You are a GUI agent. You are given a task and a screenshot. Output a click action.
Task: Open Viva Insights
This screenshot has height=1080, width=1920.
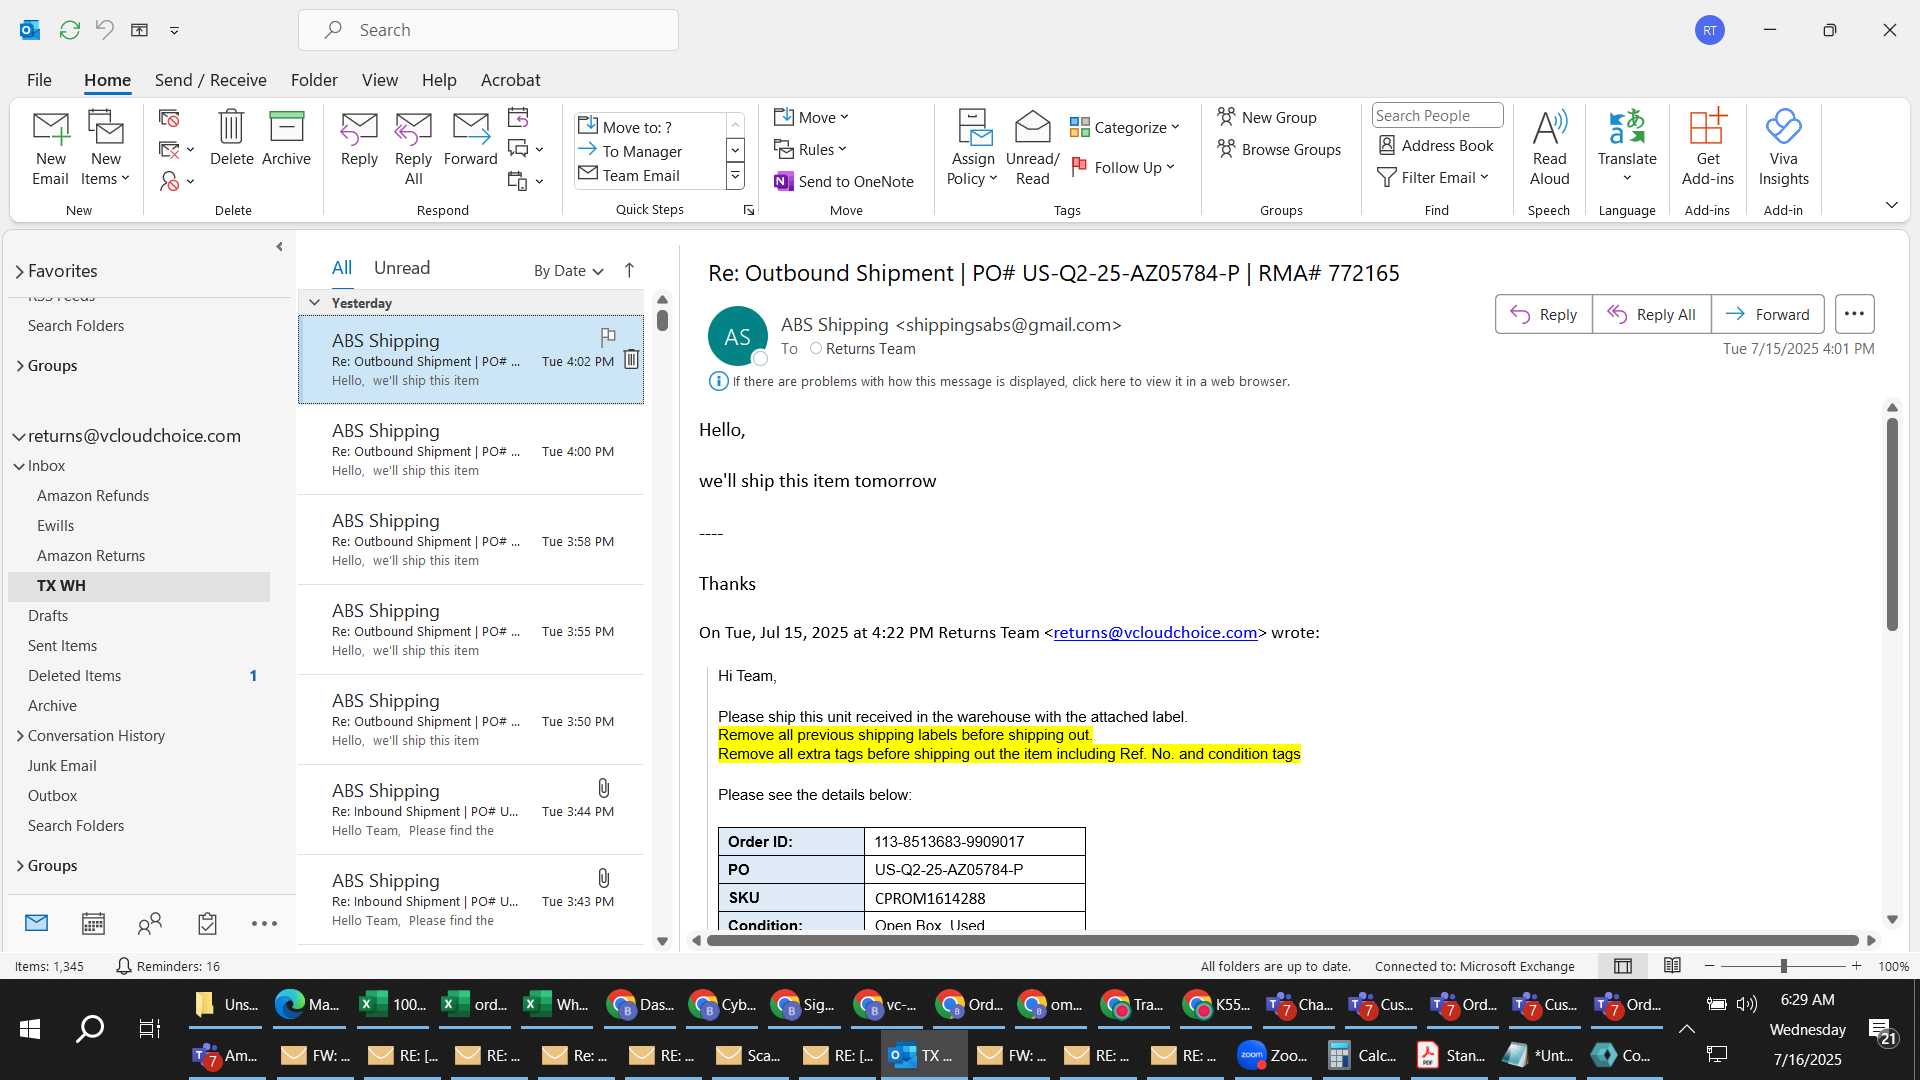click(x=1783, y=148)
